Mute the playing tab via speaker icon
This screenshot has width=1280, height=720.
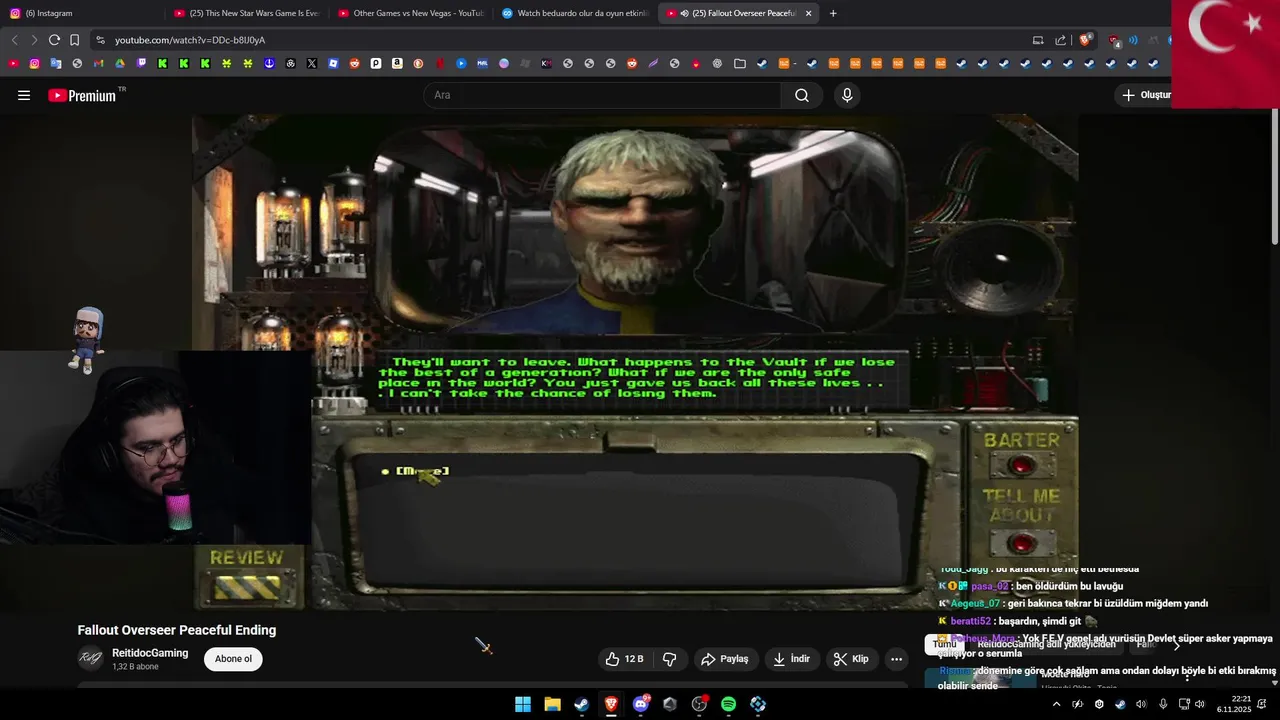[684, 13]
